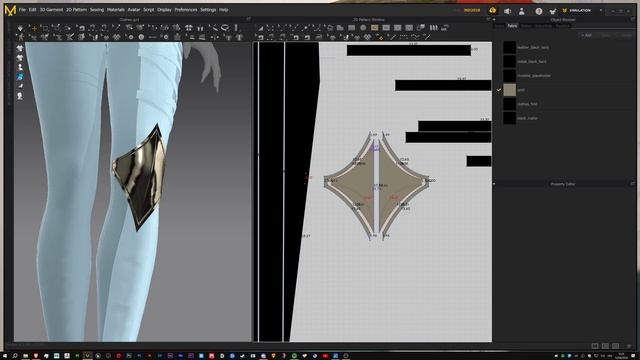Switch to the Button tab in Object Browser
The width and height of the screenshot is (640, 360).
click(526, 26)
